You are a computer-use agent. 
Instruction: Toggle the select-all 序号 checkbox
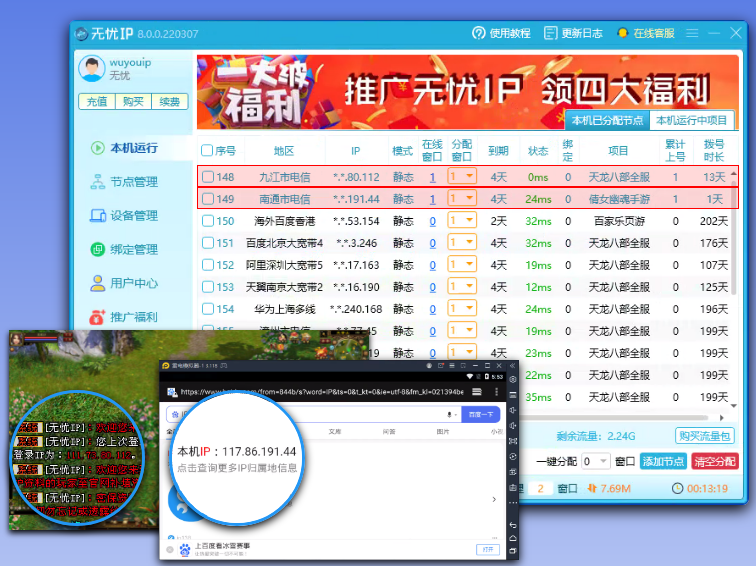coord(207,150)
